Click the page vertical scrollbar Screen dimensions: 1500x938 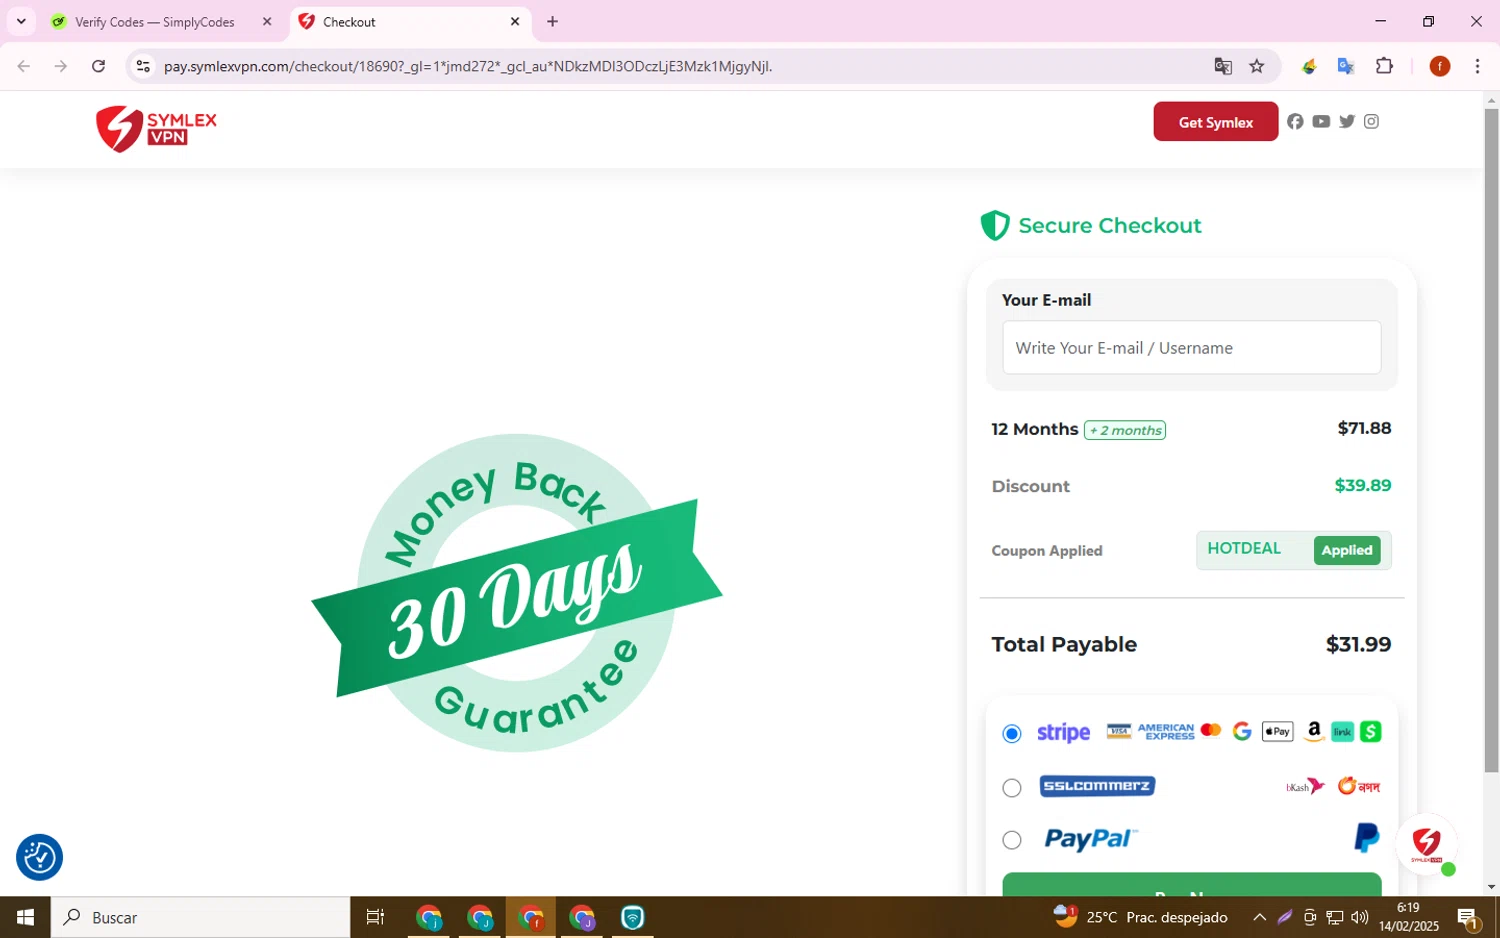(x=1491, y=440)
